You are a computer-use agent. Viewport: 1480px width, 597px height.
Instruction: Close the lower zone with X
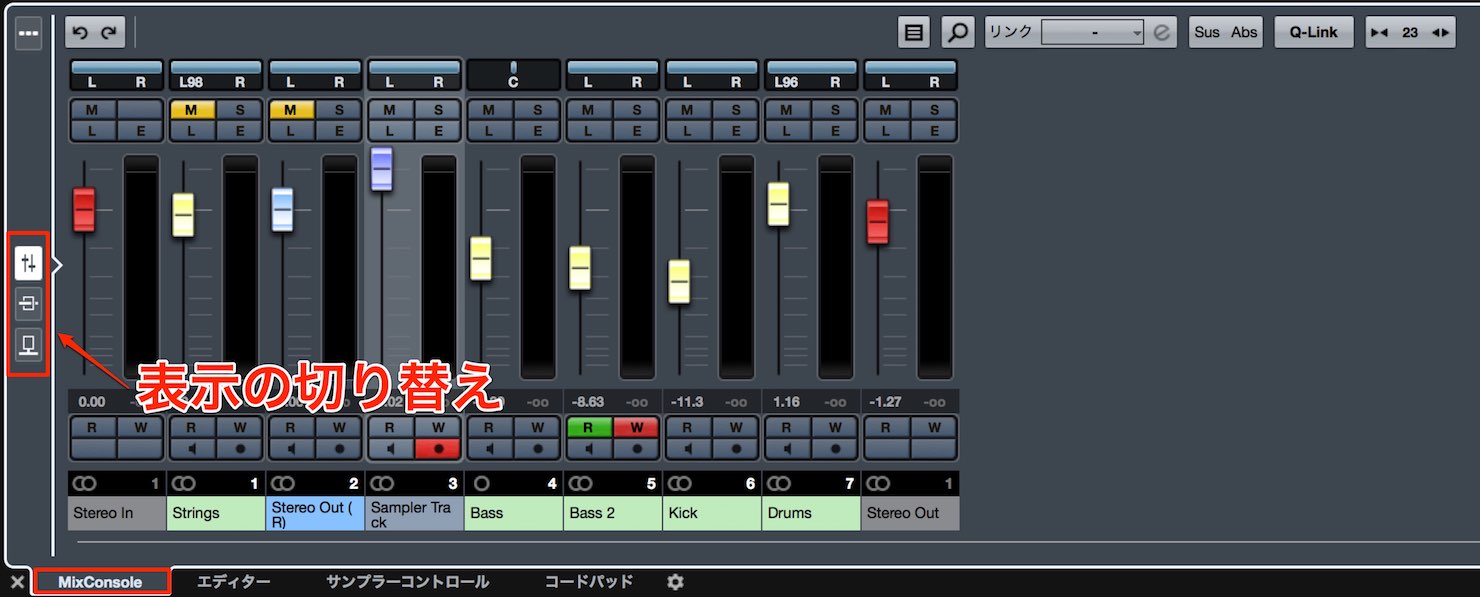tap(17, 581)
